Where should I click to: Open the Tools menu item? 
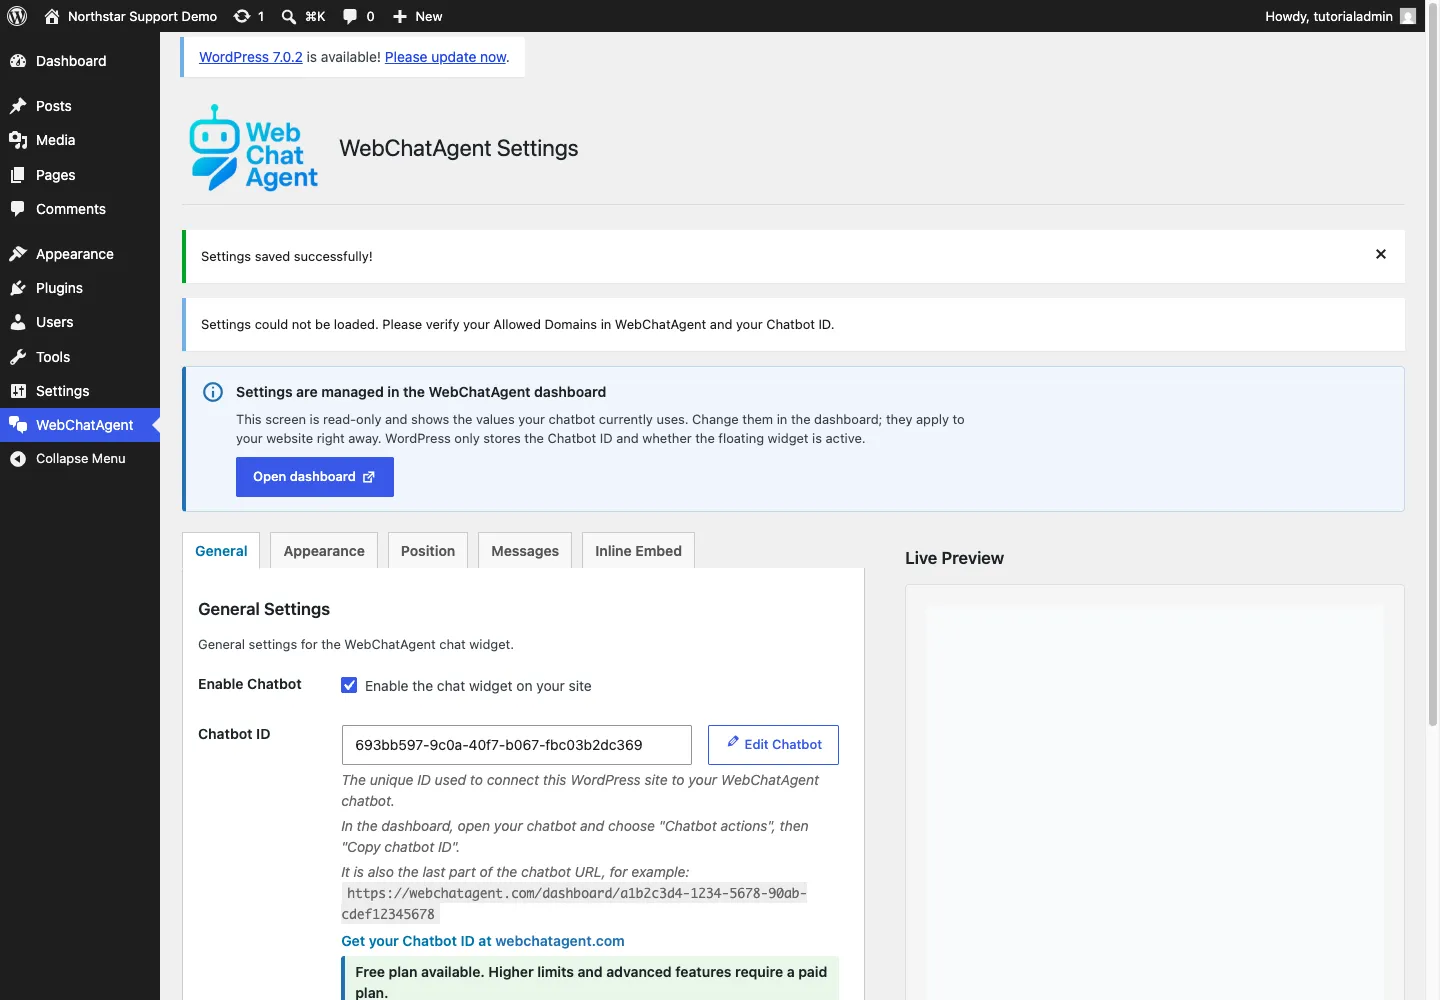coord(80,357)
